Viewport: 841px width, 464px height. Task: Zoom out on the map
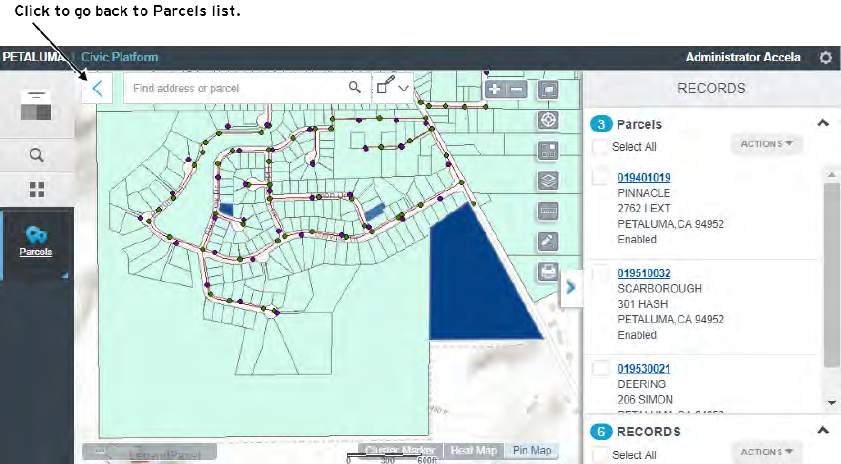pos(516,89)
